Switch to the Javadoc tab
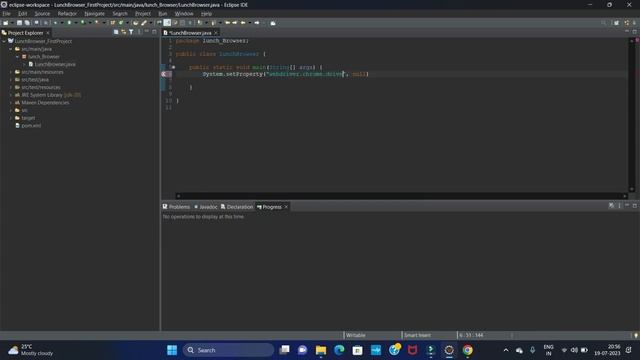Screen dimensions: 640x360 pos(206,207)
